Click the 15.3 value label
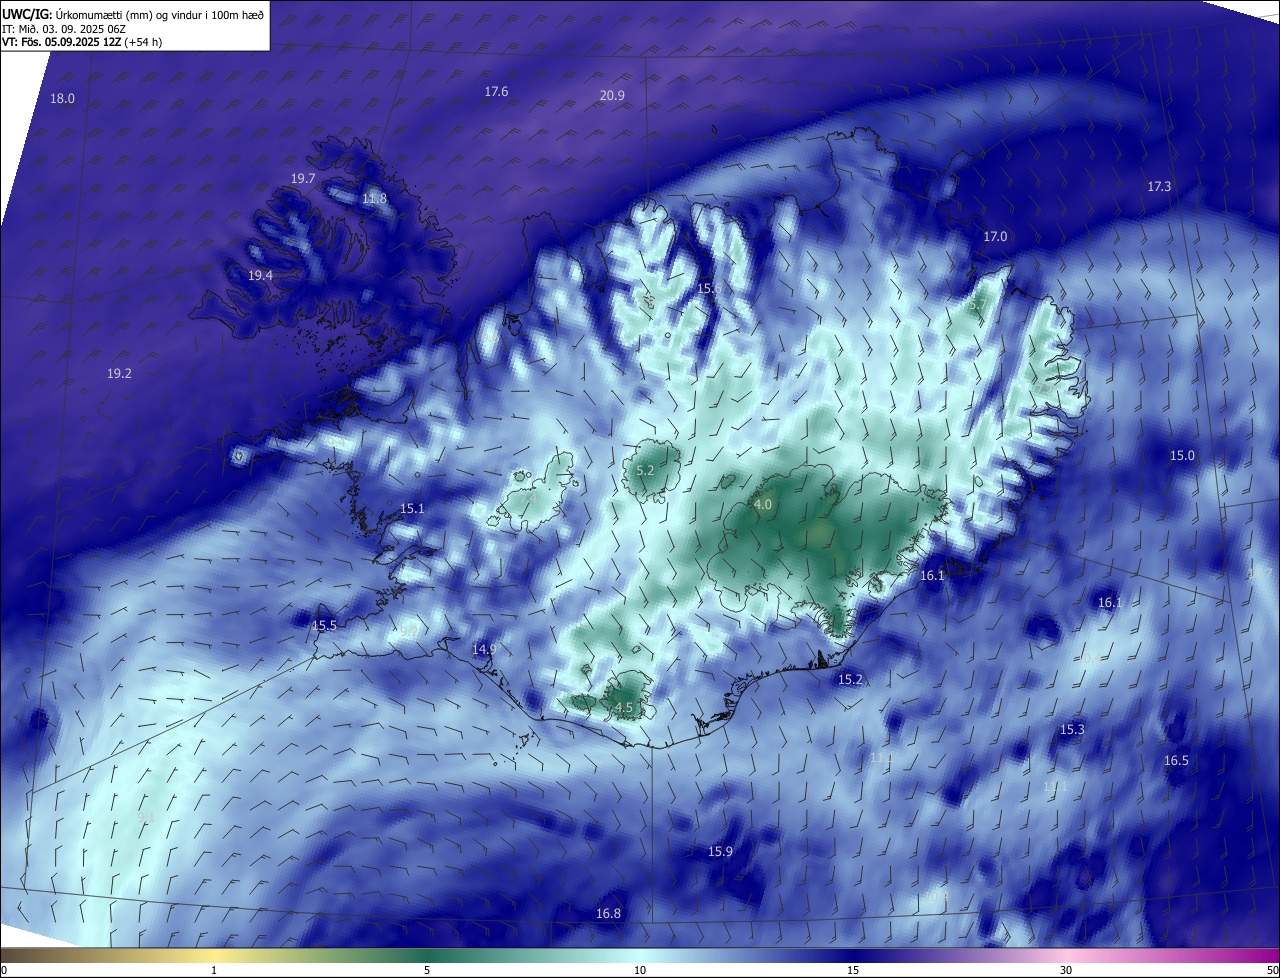This screenshot has width=1280, height=978. click(1072, 730)
